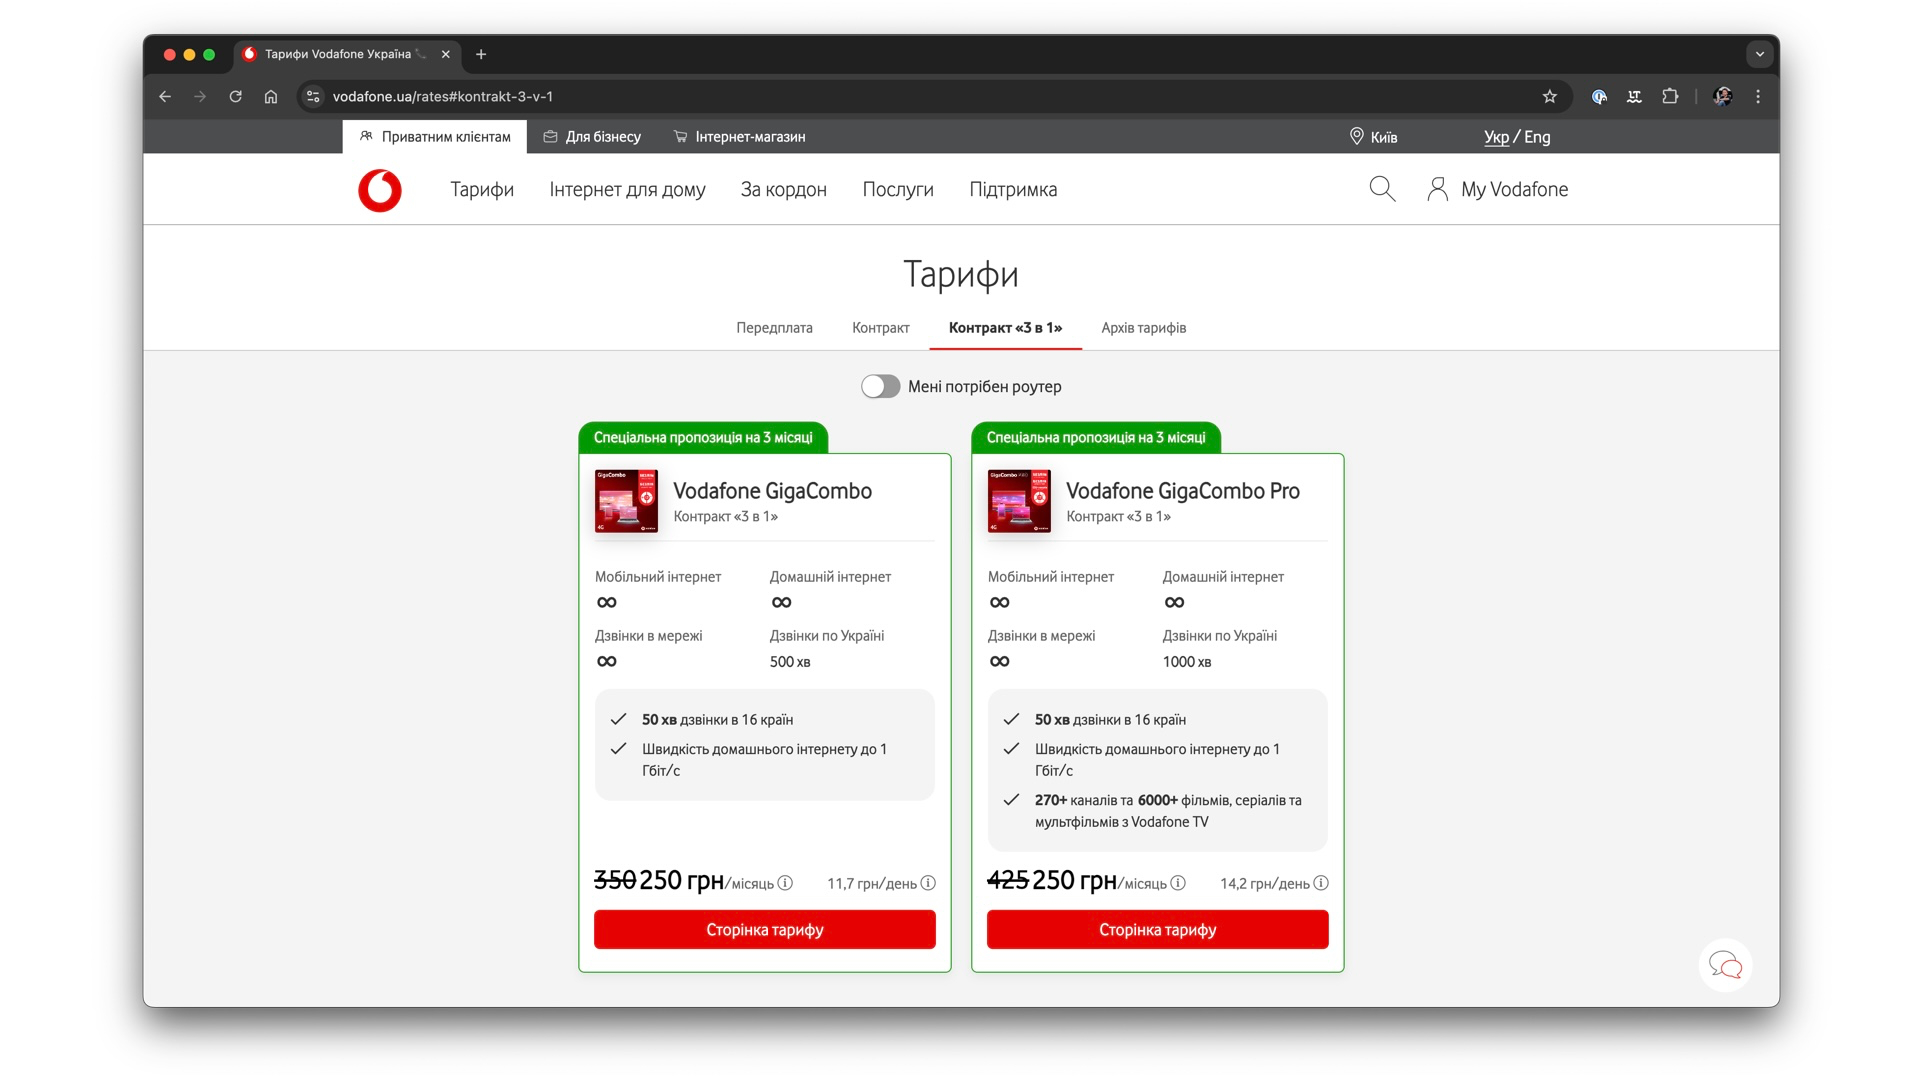Image resolution: width=1920 pixels, height=1080 pixels.
Task: Open the site search magnifier icon
Action: pos(1382,189)
